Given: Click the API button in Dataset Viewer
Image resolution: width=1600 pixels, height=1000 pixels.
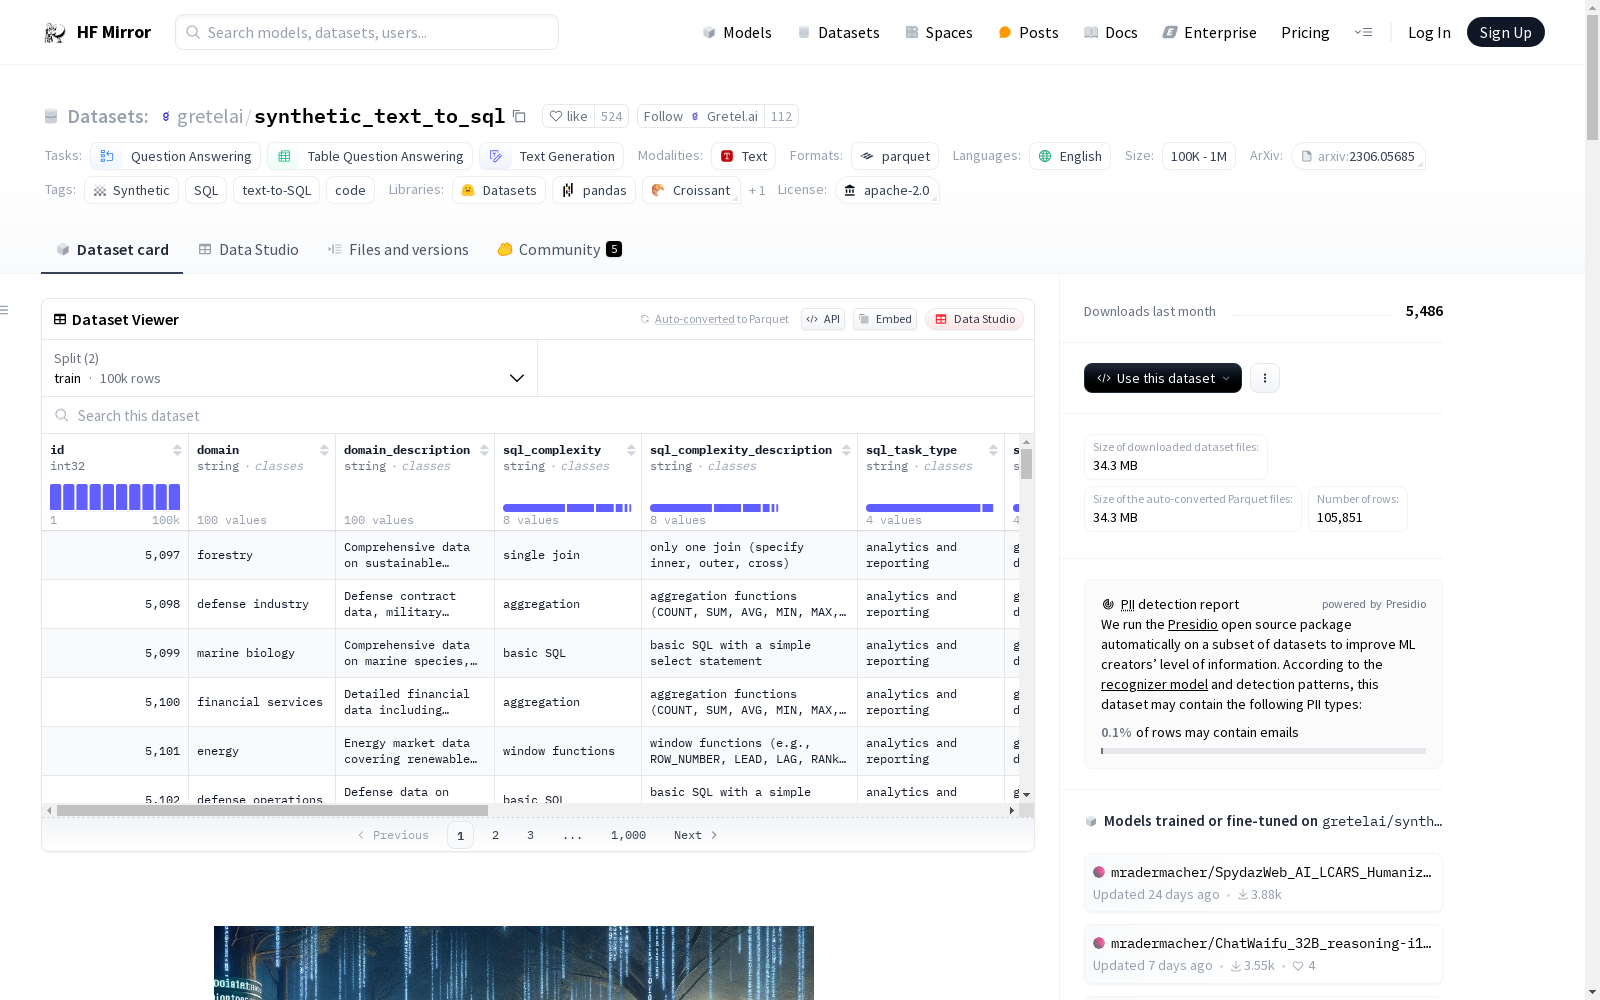Looking at the screenshot, I should click(x=823, y=319).
